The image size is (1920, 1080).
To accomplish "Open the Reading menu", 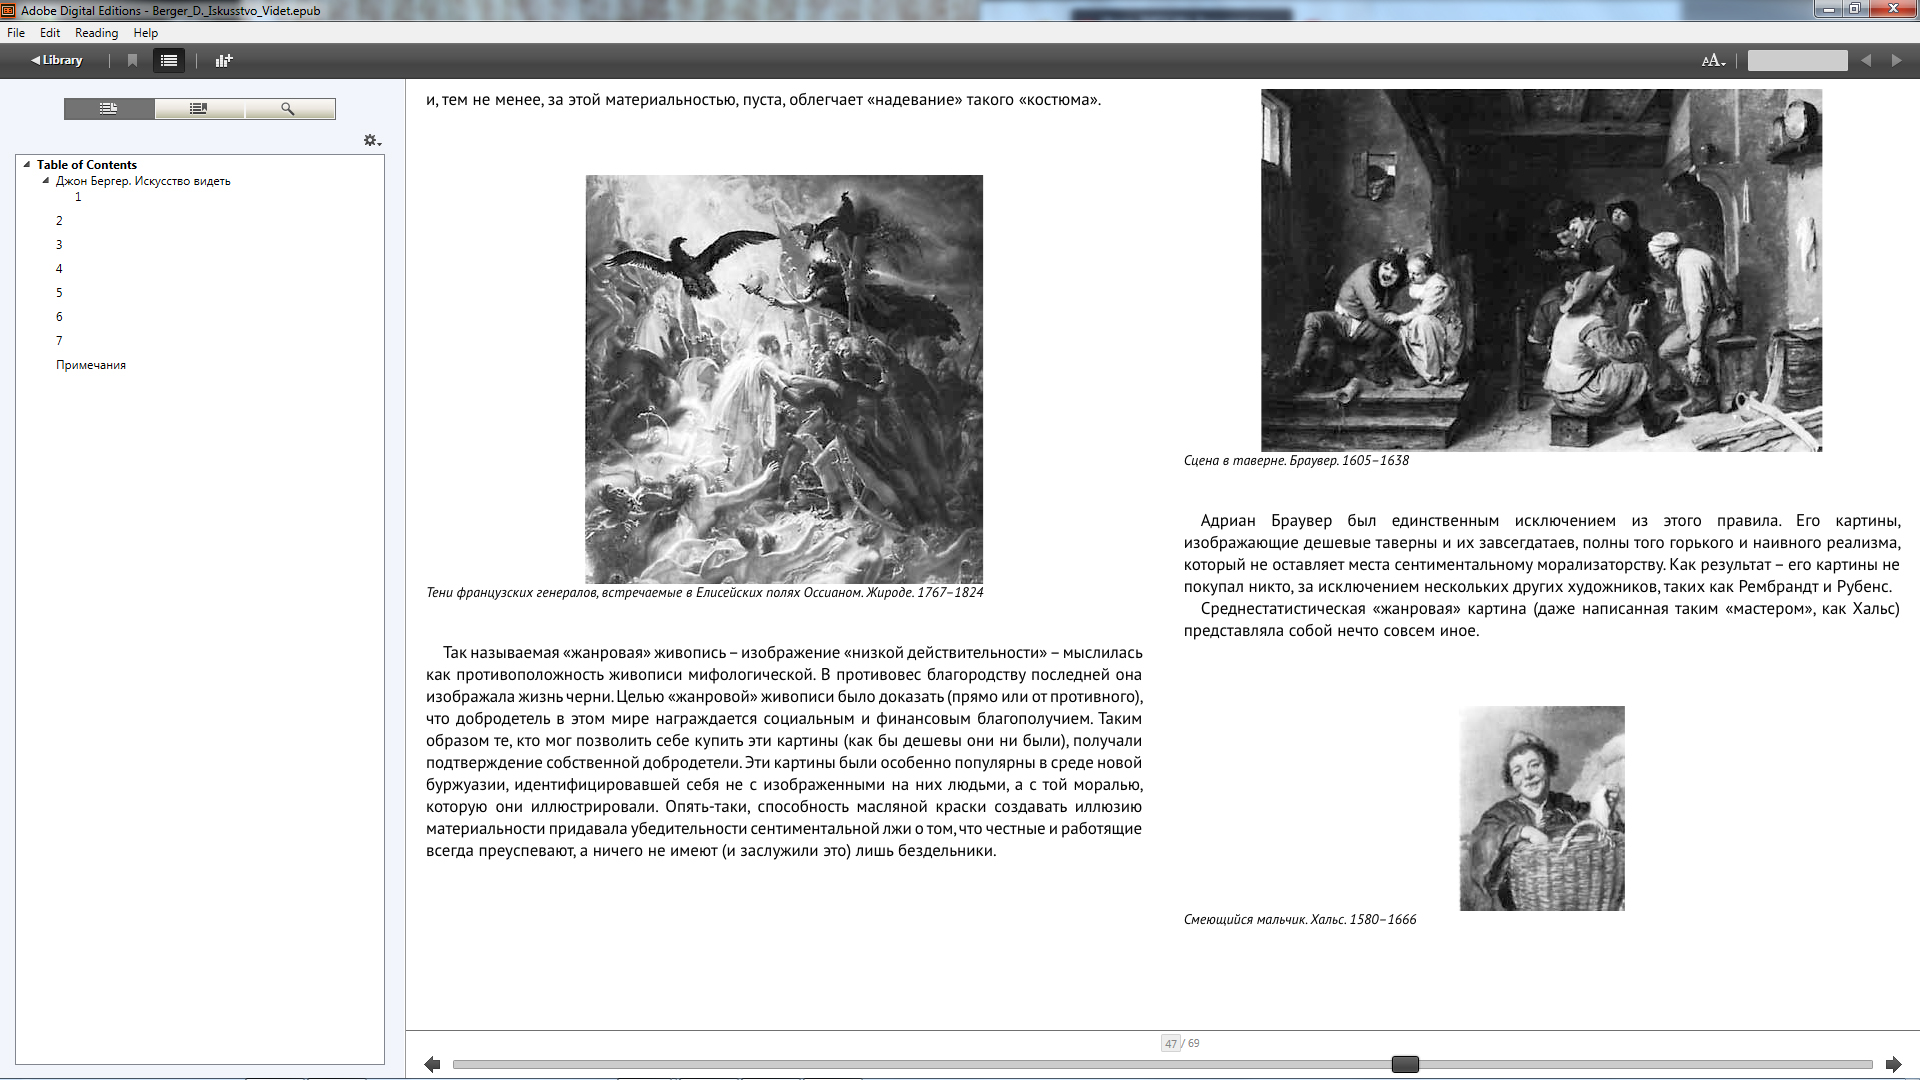I will click(96, 33).
